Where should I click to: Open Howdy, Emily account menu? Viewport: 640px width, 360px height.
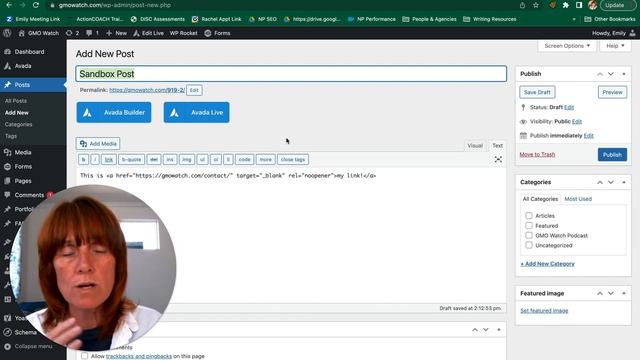click(x=613, y=33)
